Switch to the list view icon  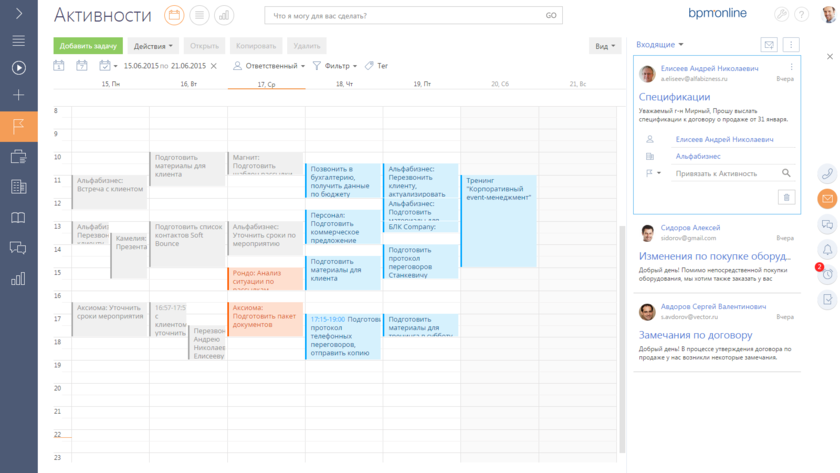click(x=199, y=16)
